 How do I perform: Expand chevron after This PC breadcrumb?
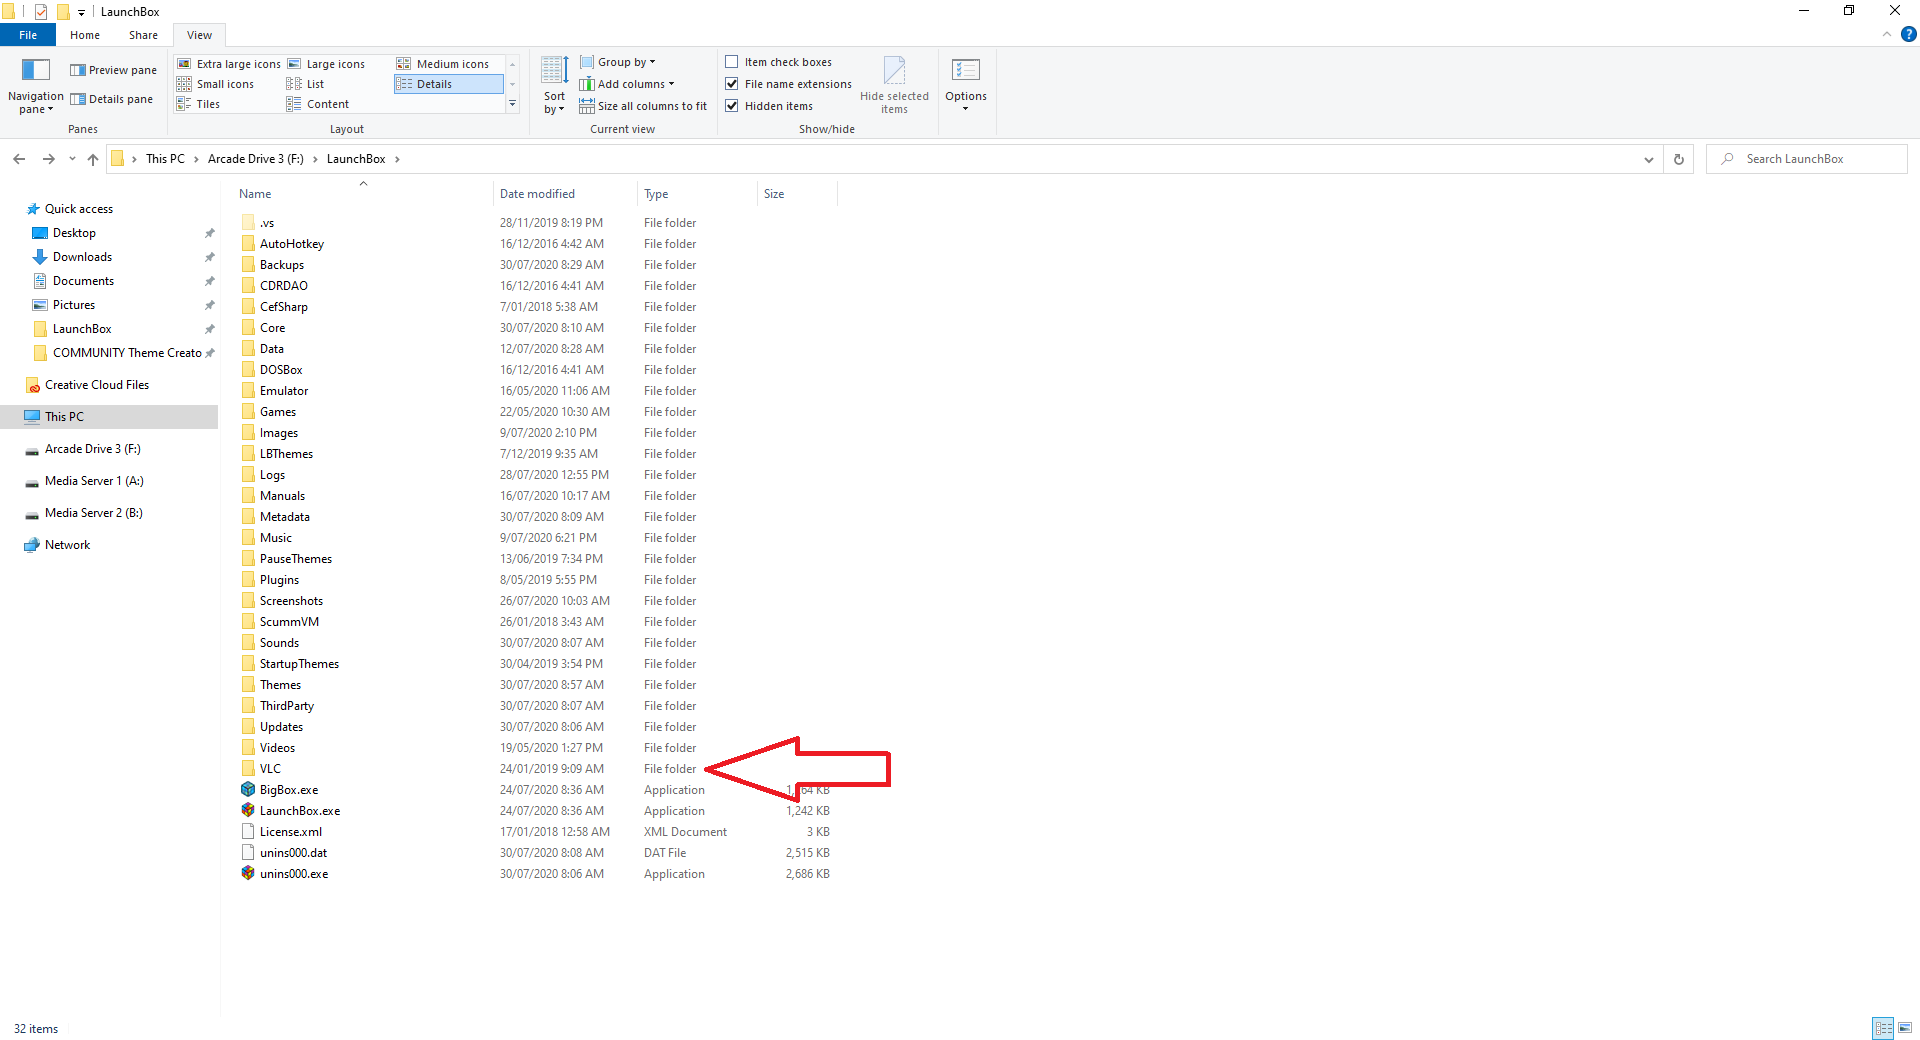click(x=196, y=159)
